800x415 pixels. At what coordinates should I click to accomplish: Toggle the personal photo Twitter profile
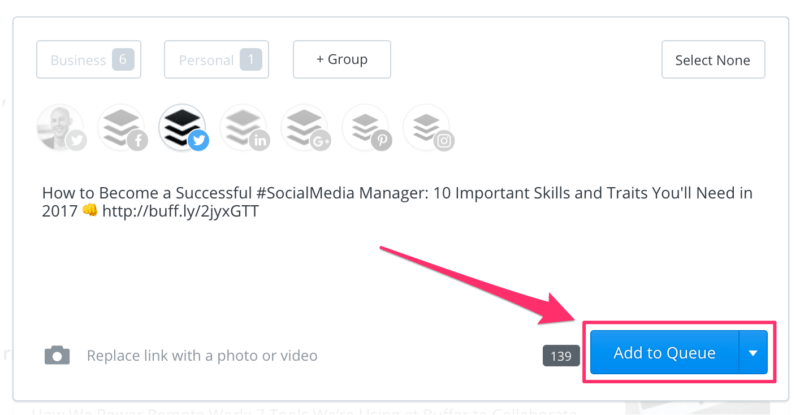point(61,128)
